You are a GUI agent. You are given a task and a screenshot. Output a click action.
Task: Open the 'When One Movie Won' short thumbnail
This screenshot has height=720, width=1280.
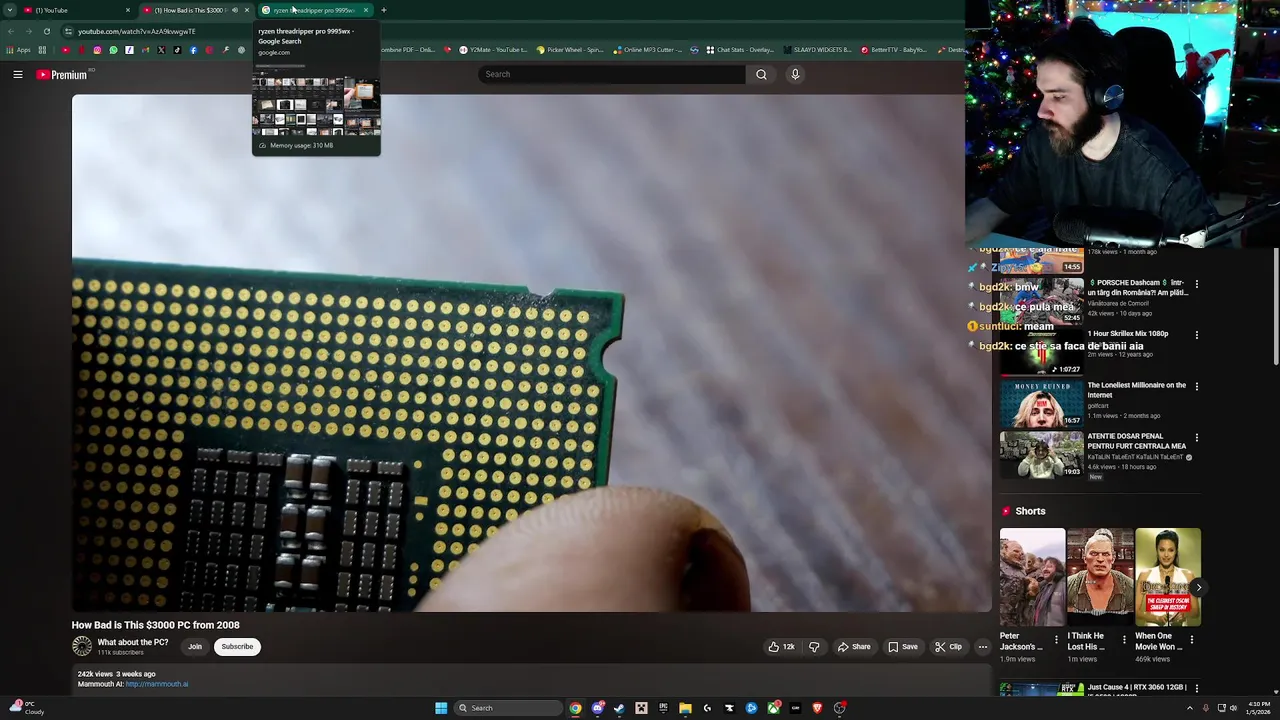1168,577
